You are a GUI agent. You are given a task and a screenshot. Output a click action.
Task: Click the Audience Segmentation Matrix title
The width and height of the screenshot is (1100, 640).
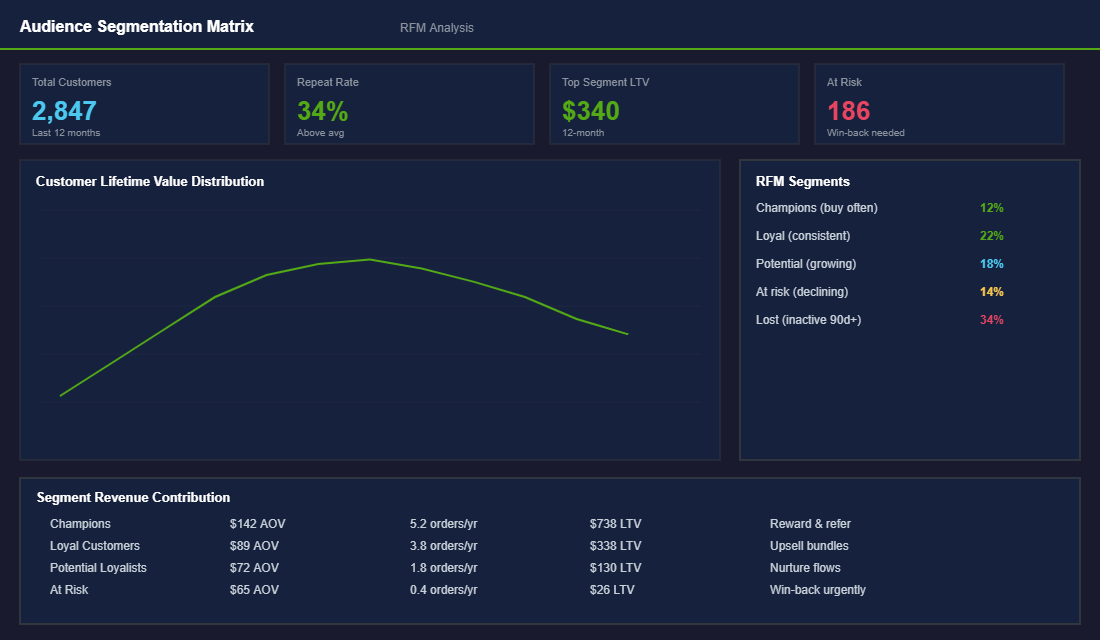coord(137,27)
